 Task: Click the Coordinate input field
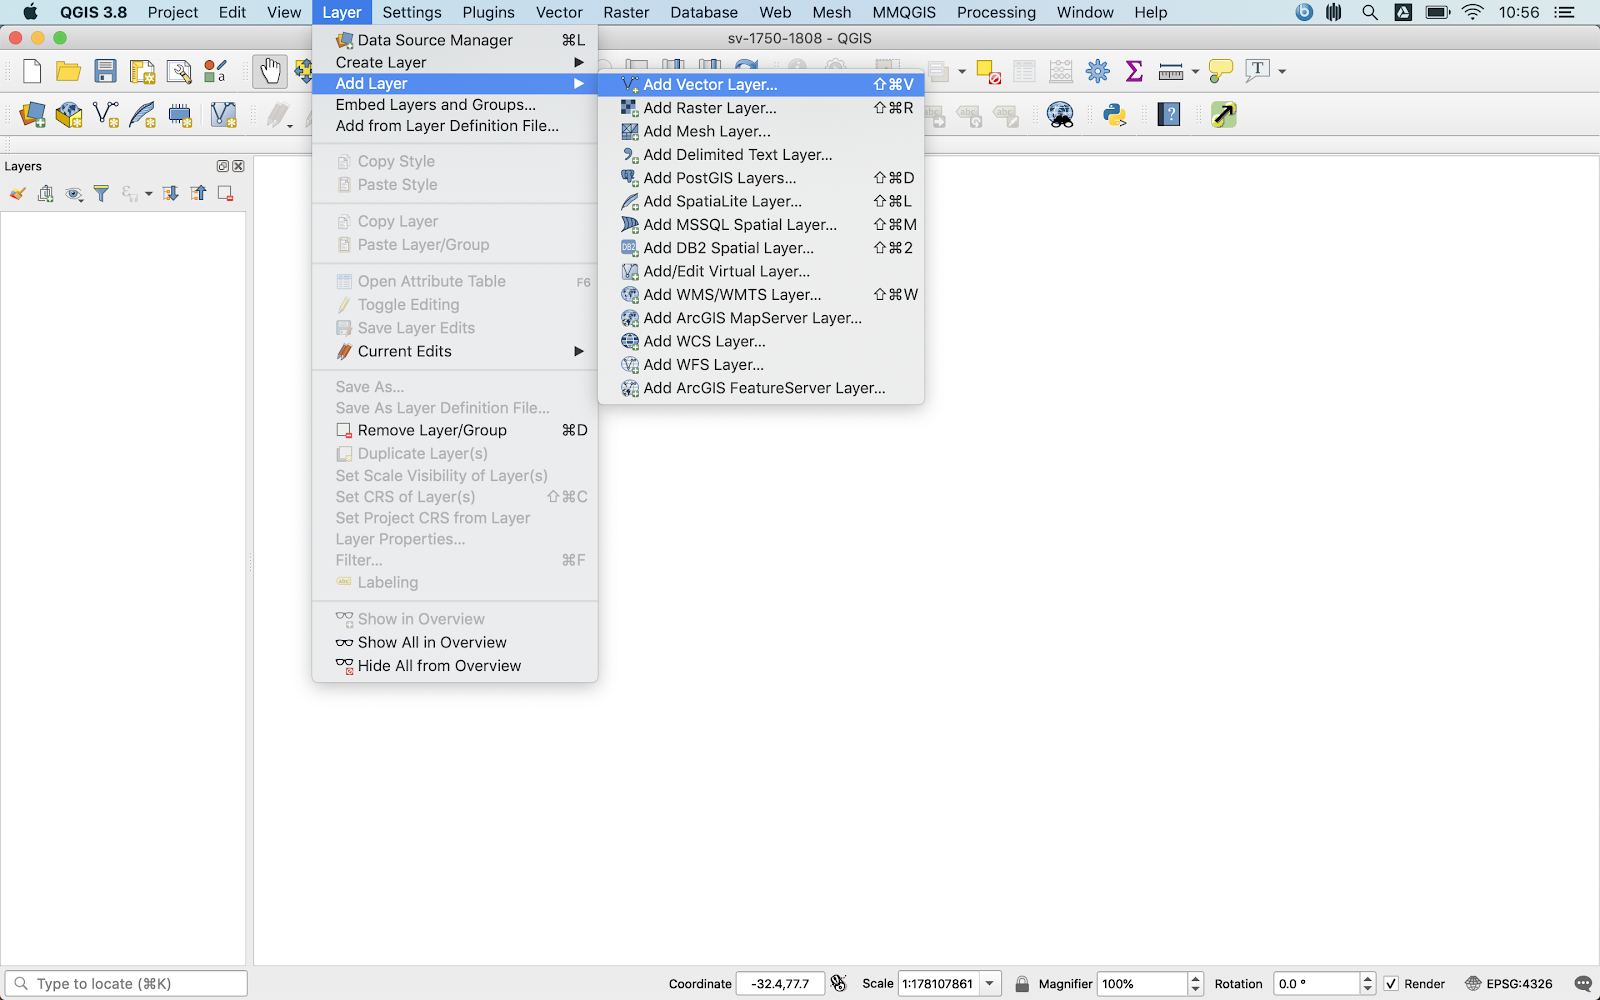[x=780, y=984]
